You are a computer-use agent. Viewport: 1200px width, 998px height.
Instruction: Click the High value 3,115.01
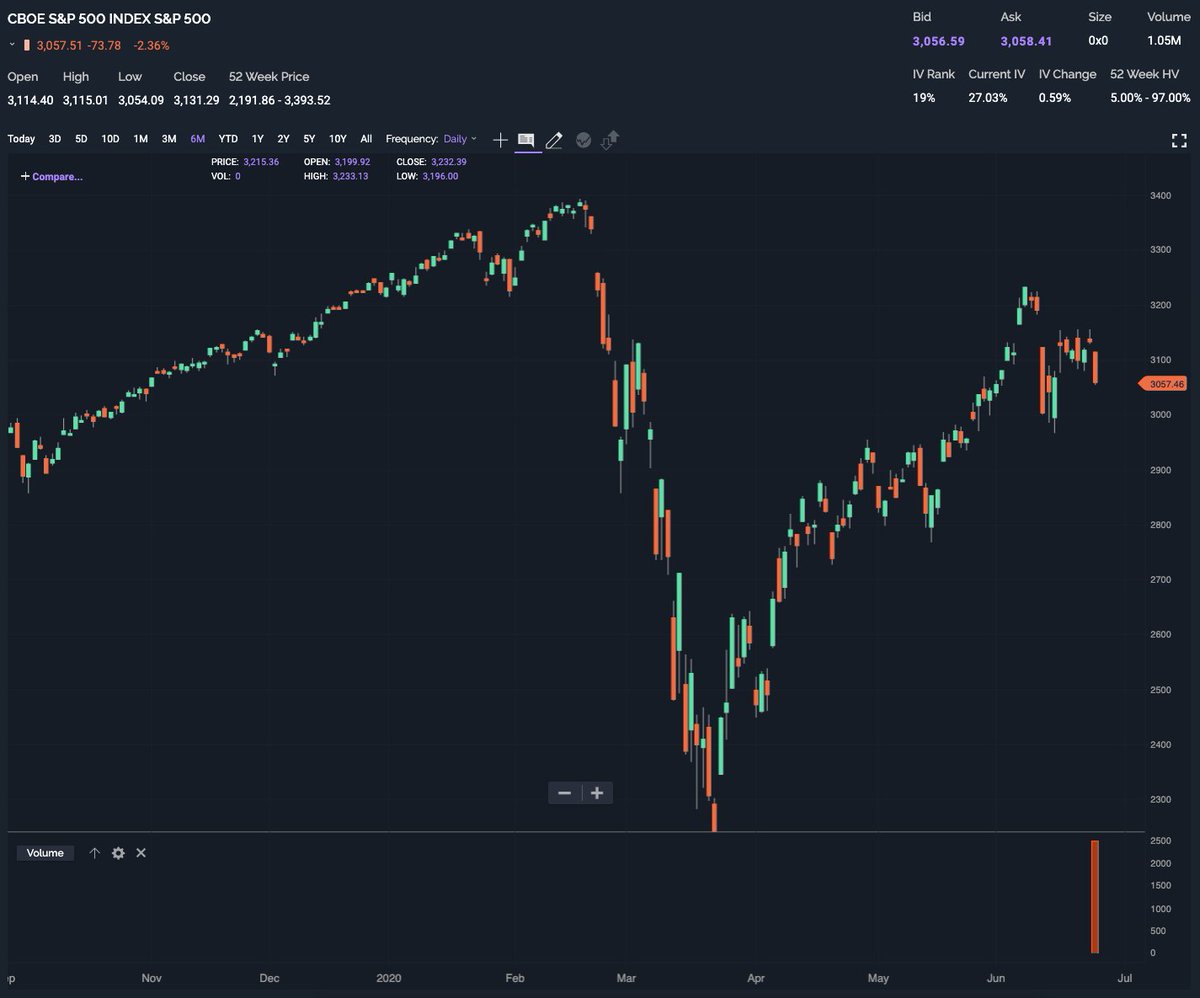coord(85,100)
